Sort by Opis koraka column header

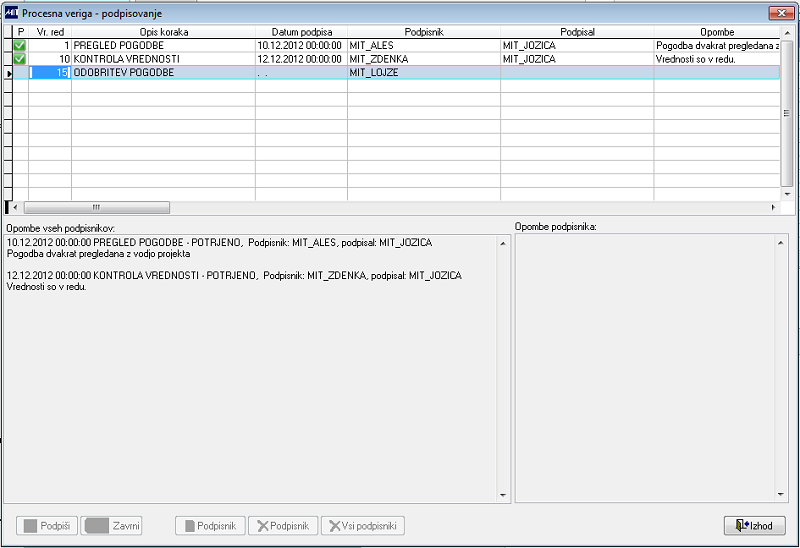[x=164, y=32]
